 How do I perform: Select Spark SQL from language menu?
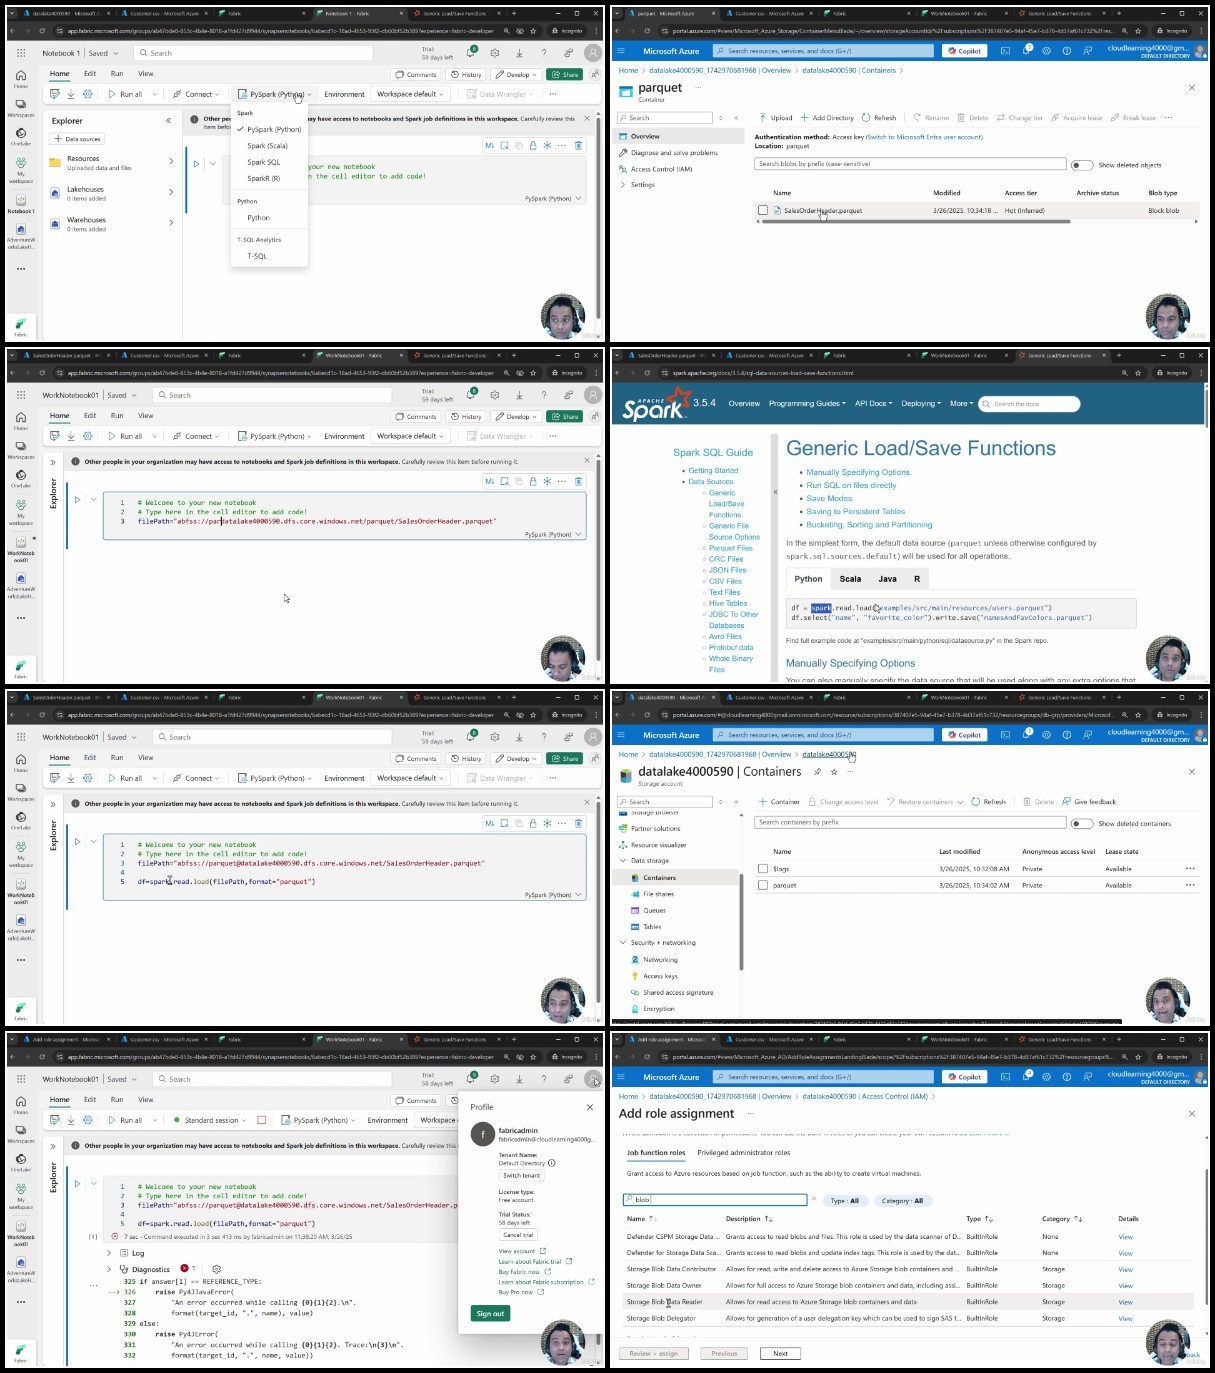(x=264, y=162)
